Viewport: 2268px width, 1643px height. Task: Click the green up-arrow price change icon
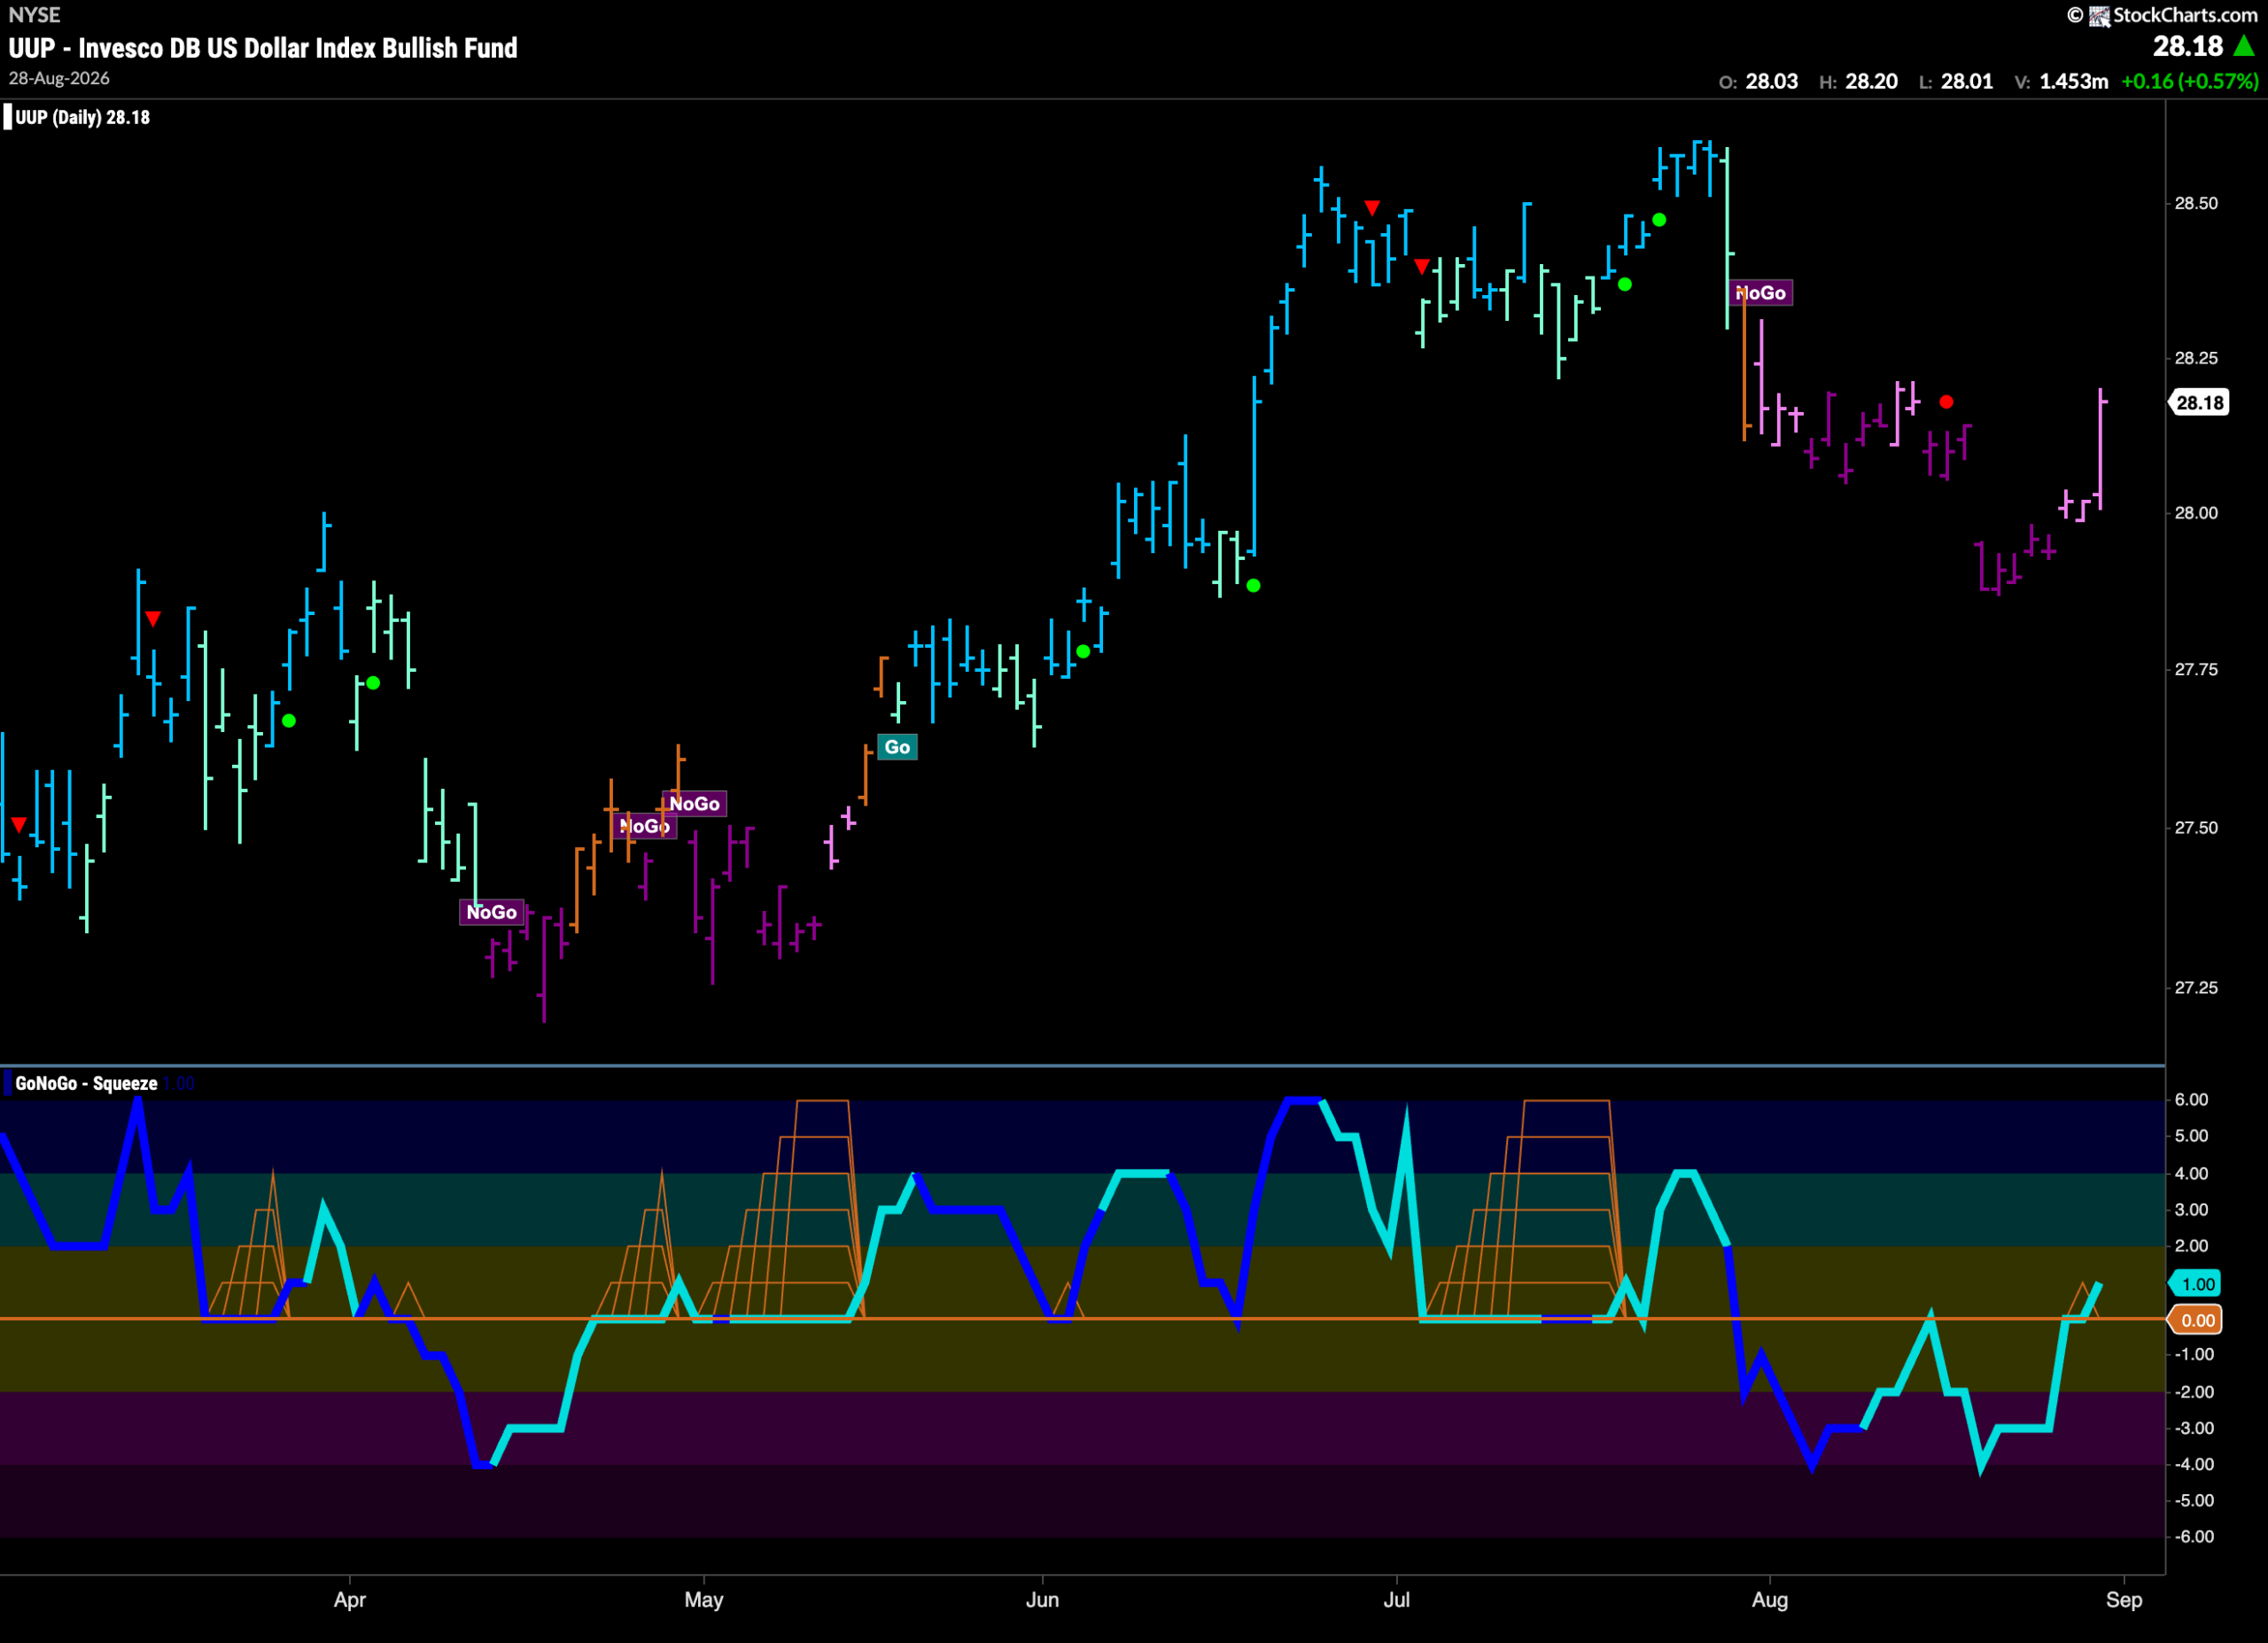(x=2244, y=46)
